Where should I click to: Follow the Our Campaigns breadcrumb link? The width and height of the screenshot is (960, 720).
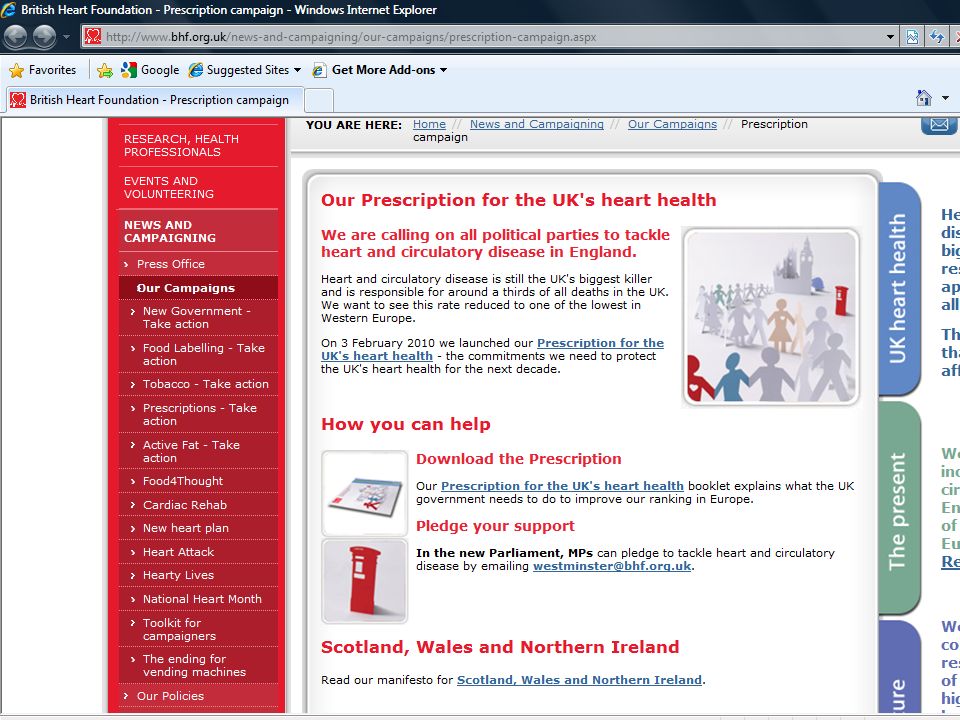click(x=672, y=124)
